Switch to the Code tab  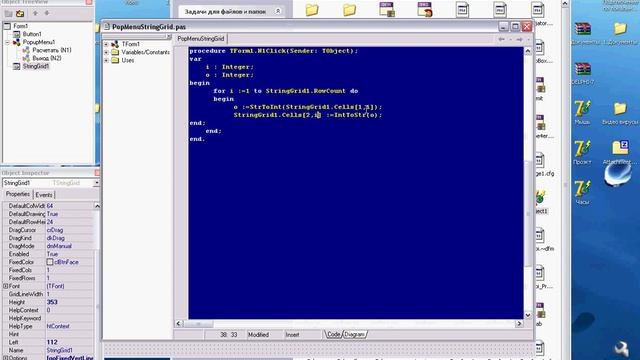(333, 334)
